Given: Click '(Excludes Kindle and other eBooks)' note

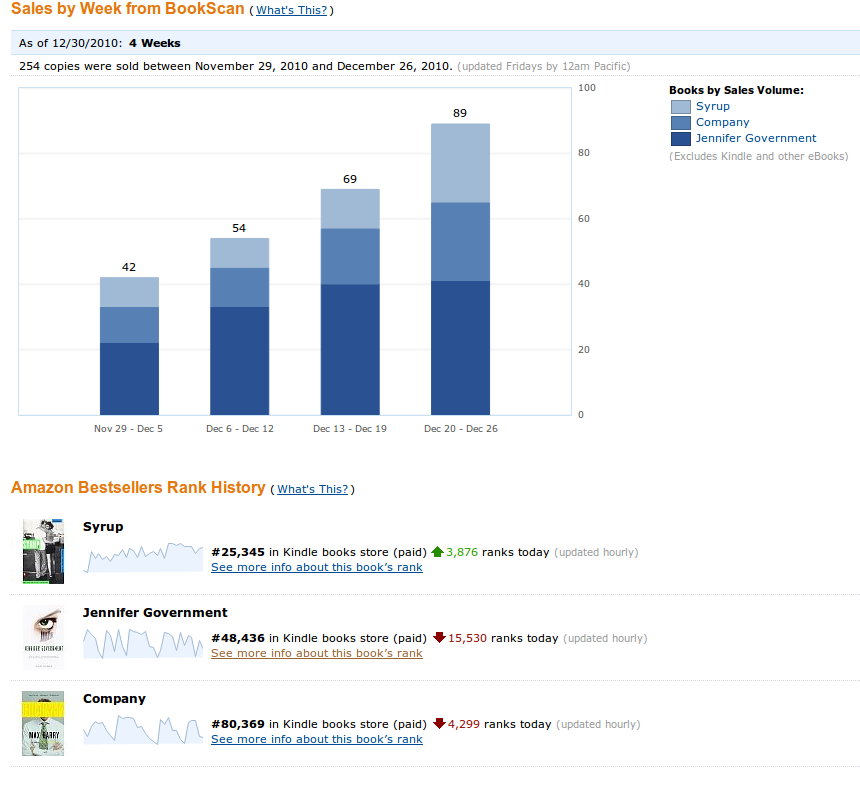Looking at the screenshot, I should click(x=759, y=156).
